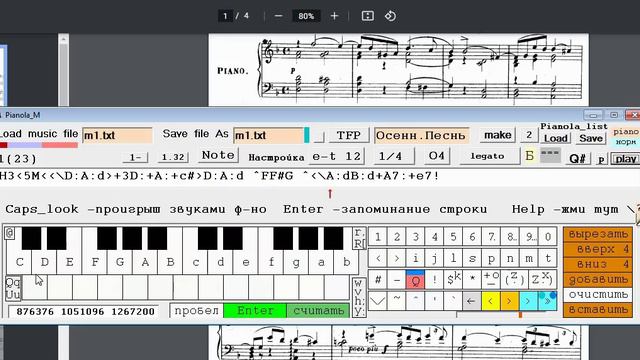
Task: Click the w v h: y: box
Action: 358,297
